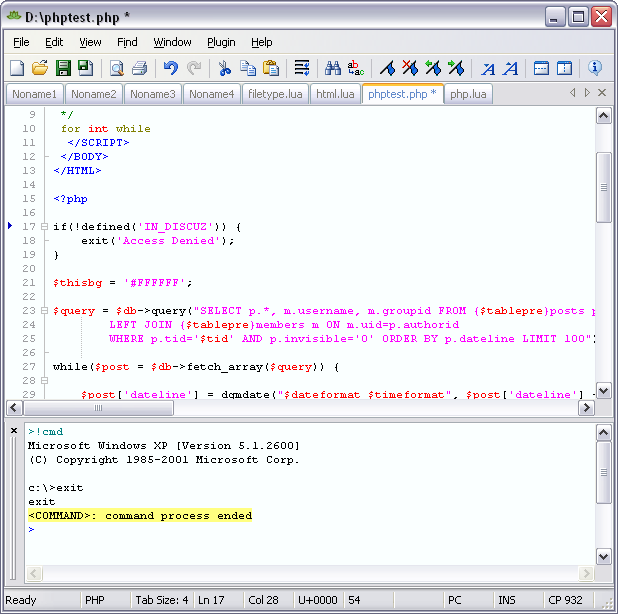
Task: Switch to the html.lua tab
Action: (x=335, y=94)
